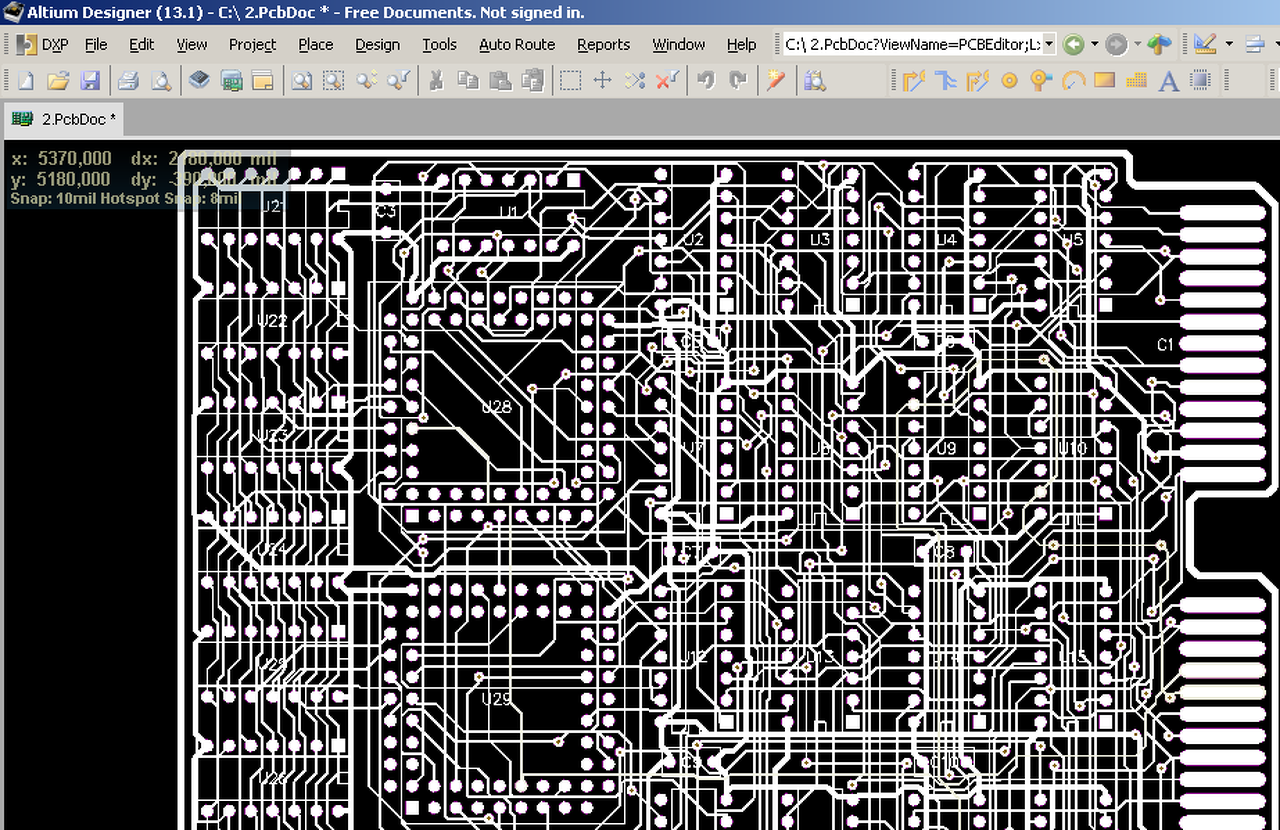Open the Place menu

click(316, 45)
